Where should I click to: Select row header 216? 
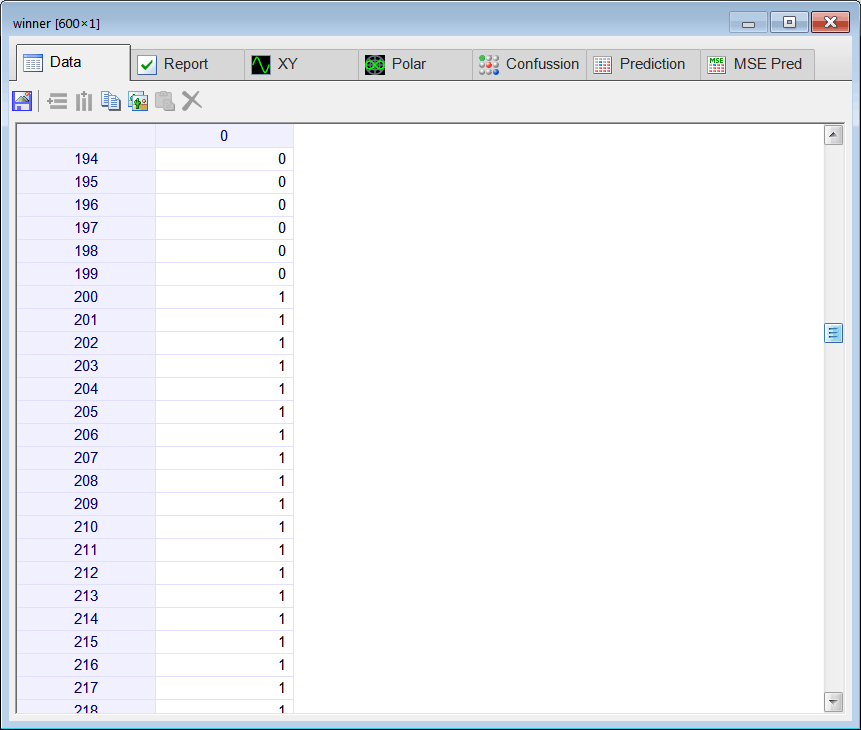click(86, 665)
